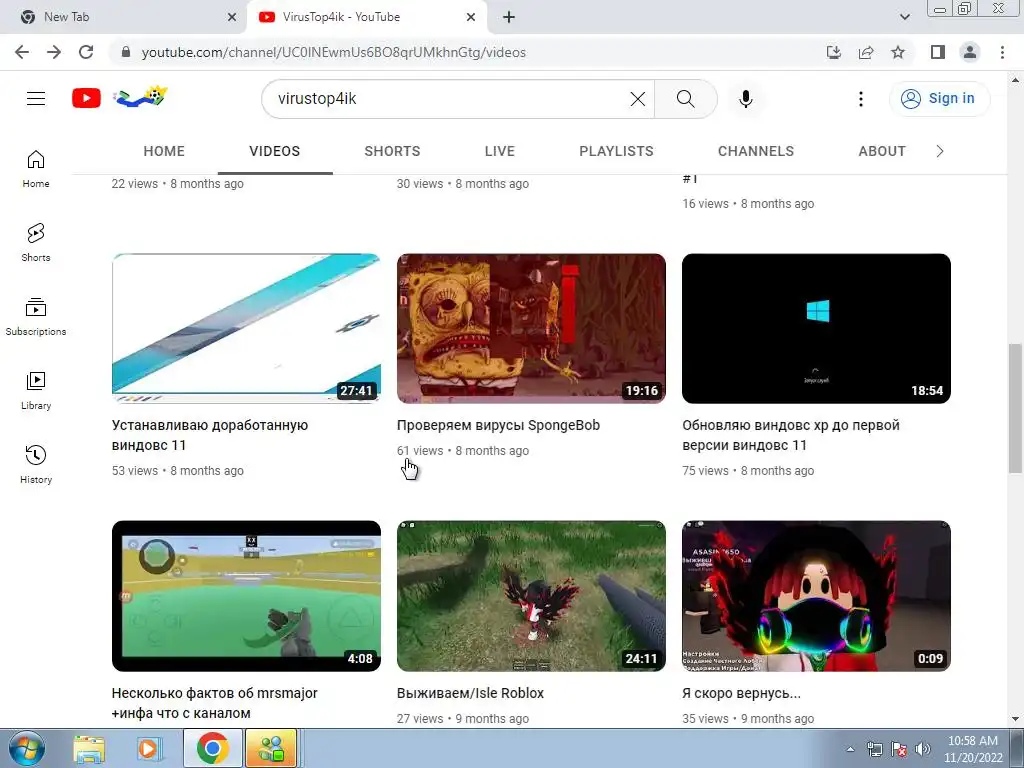Screen dimensions: 1024x768
Task: Switch to the New Tab browser tab
Action: (124, 17)
